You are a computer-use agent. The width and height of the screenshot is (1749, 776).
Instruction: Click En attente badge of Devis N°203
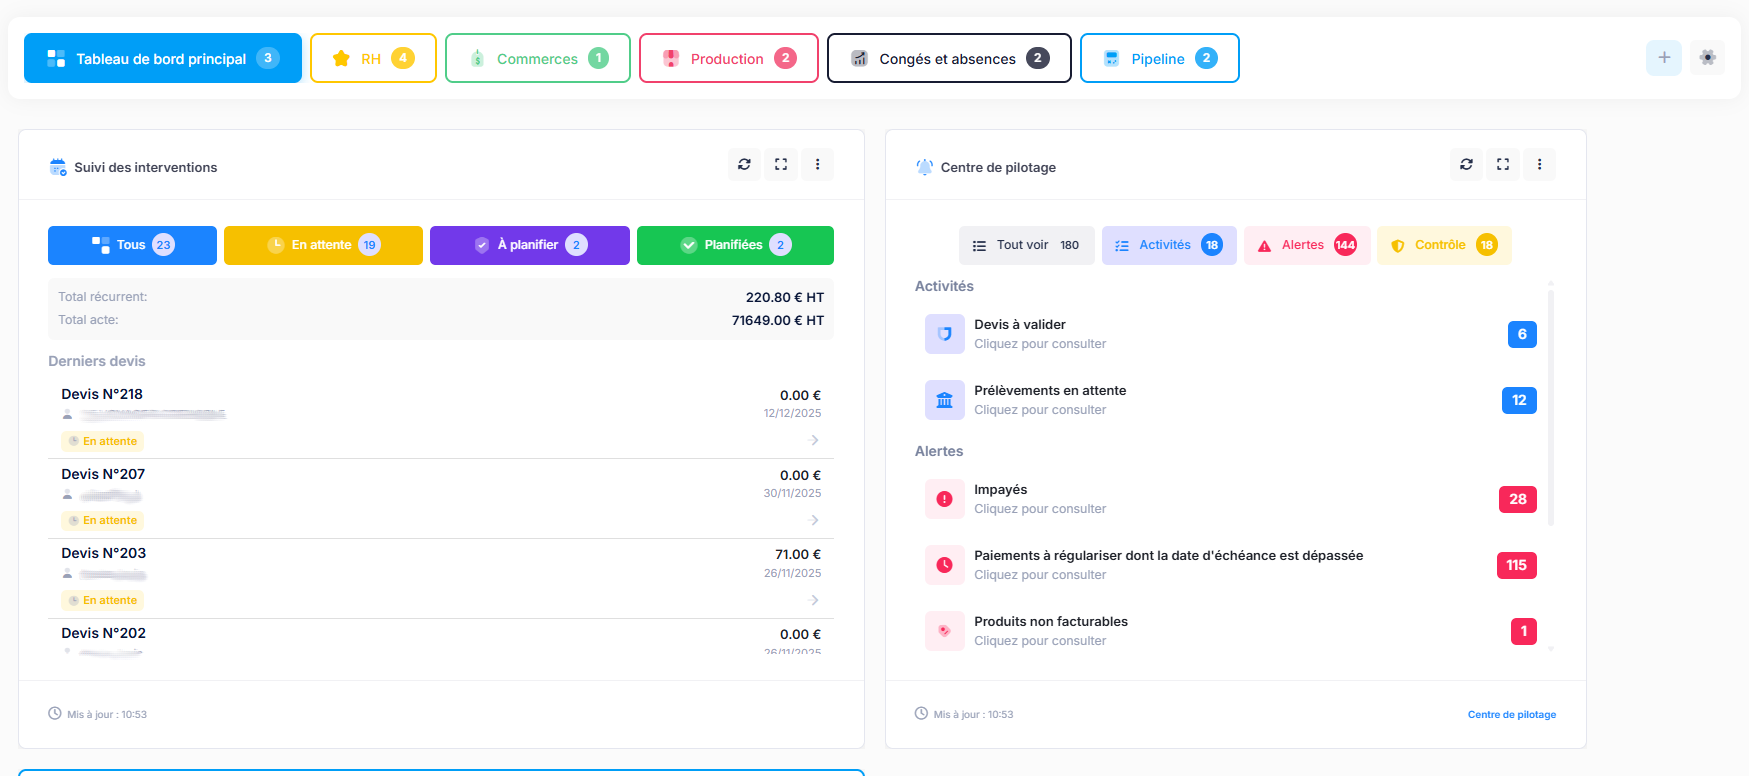[x=103, y=600]
